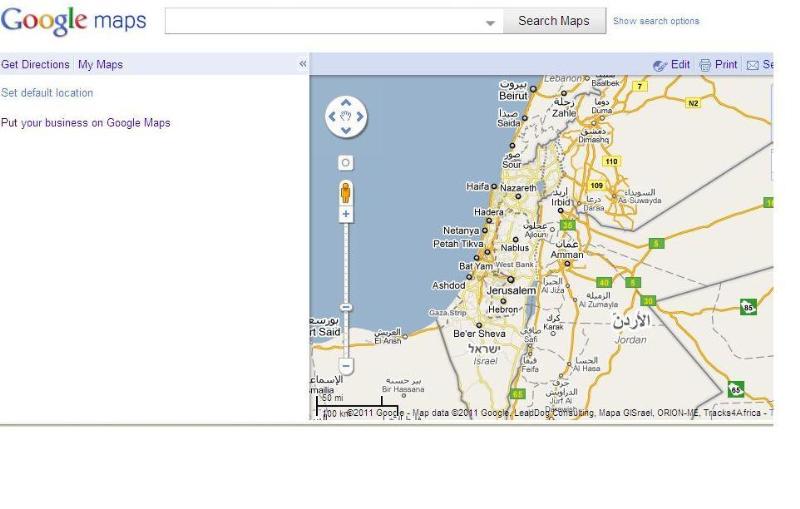Pan the map right with arrow
The image size is (800, 509).
[x=360, y=119]
